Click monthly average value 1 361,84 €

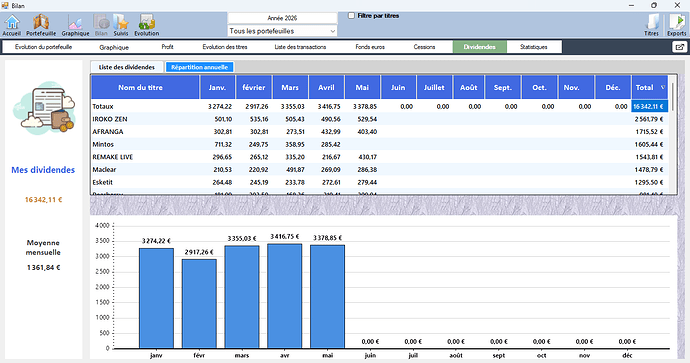43,268
